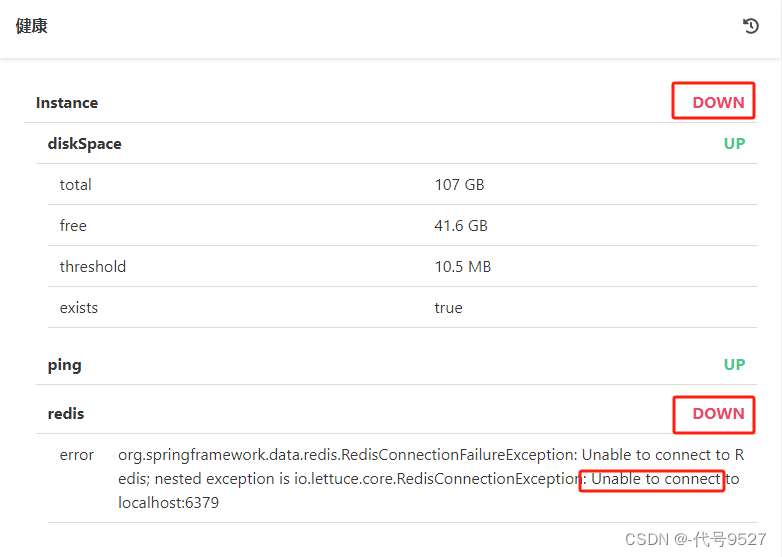Select the free row label
The width and height of the screenshot is (782, 557).
[x=73, y=226]
